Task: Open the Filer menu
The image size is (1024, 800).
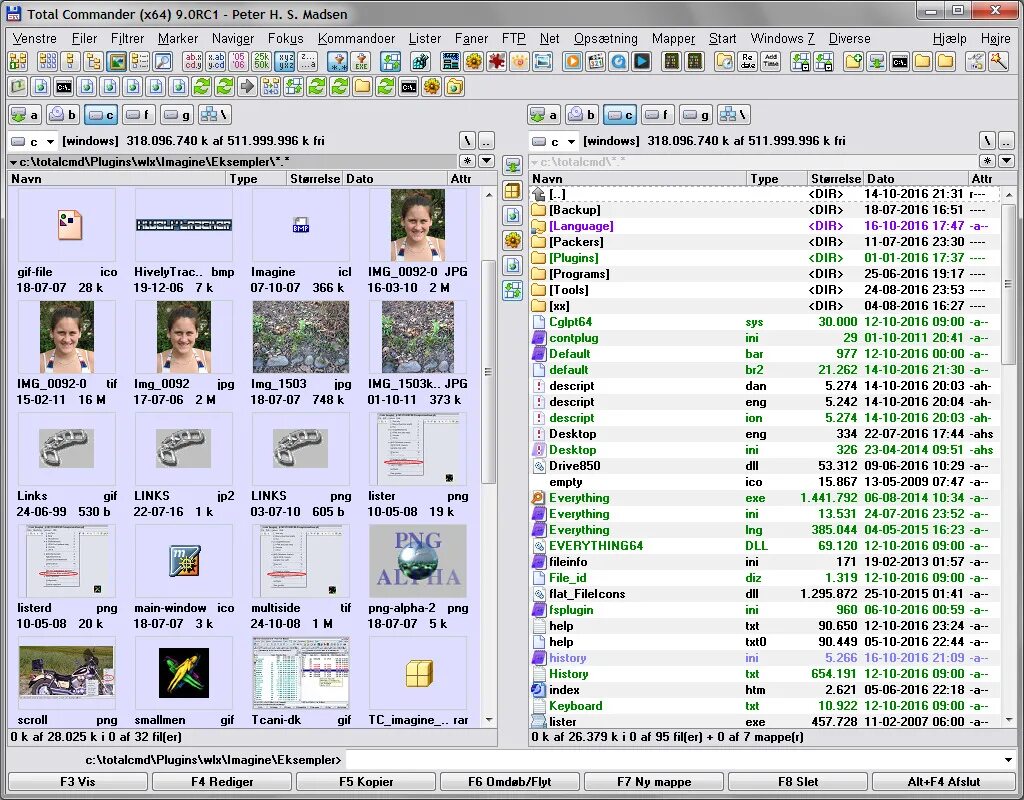Action: point(84,39)
